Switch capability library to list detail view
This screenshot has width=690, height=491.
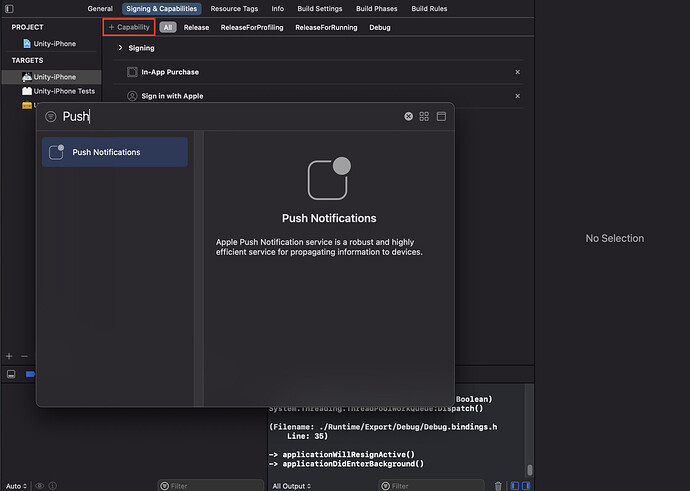(x=441, y=116)
